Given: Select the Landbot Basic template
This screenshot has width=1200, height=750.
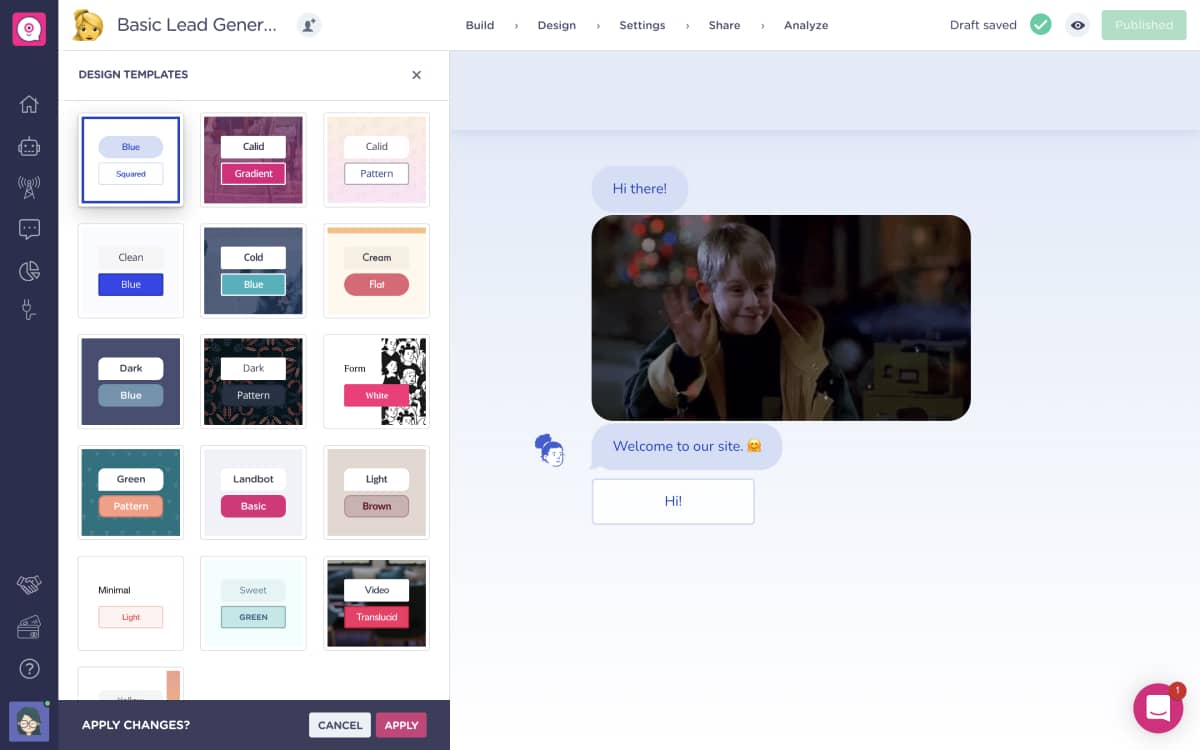Looking at the screenshot, I should 253,493.
